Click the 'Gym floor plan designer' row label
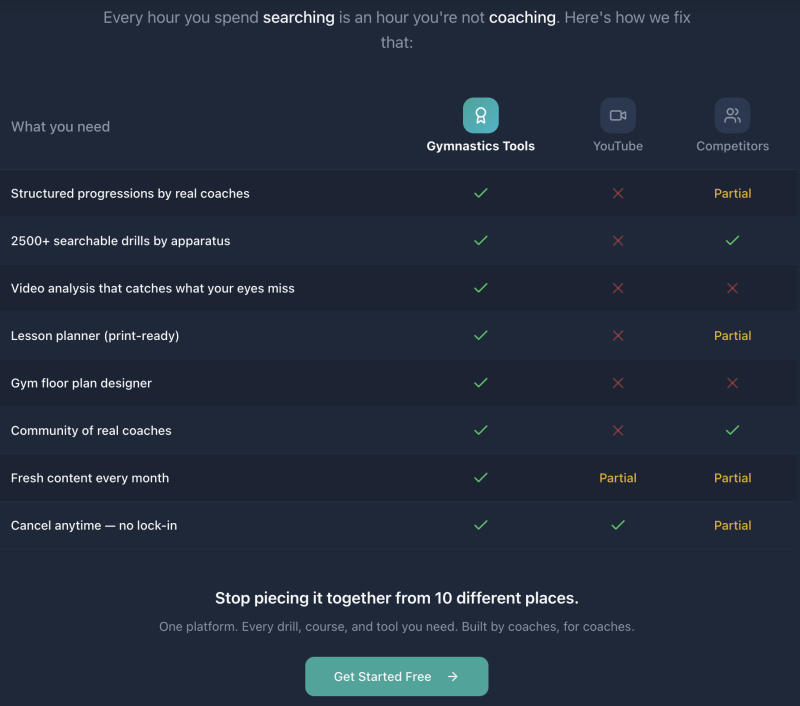Viewport: 800px width, 706px height. pyautogui.click(x=81, y=383)
